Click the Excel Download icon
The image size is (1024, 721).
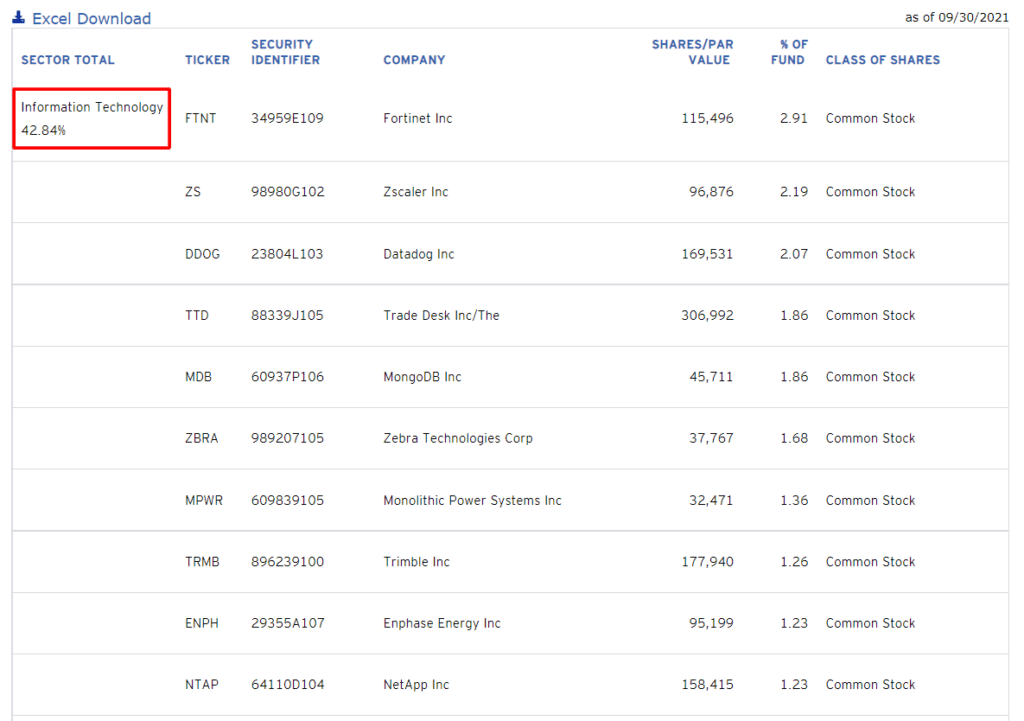point(19,17)
